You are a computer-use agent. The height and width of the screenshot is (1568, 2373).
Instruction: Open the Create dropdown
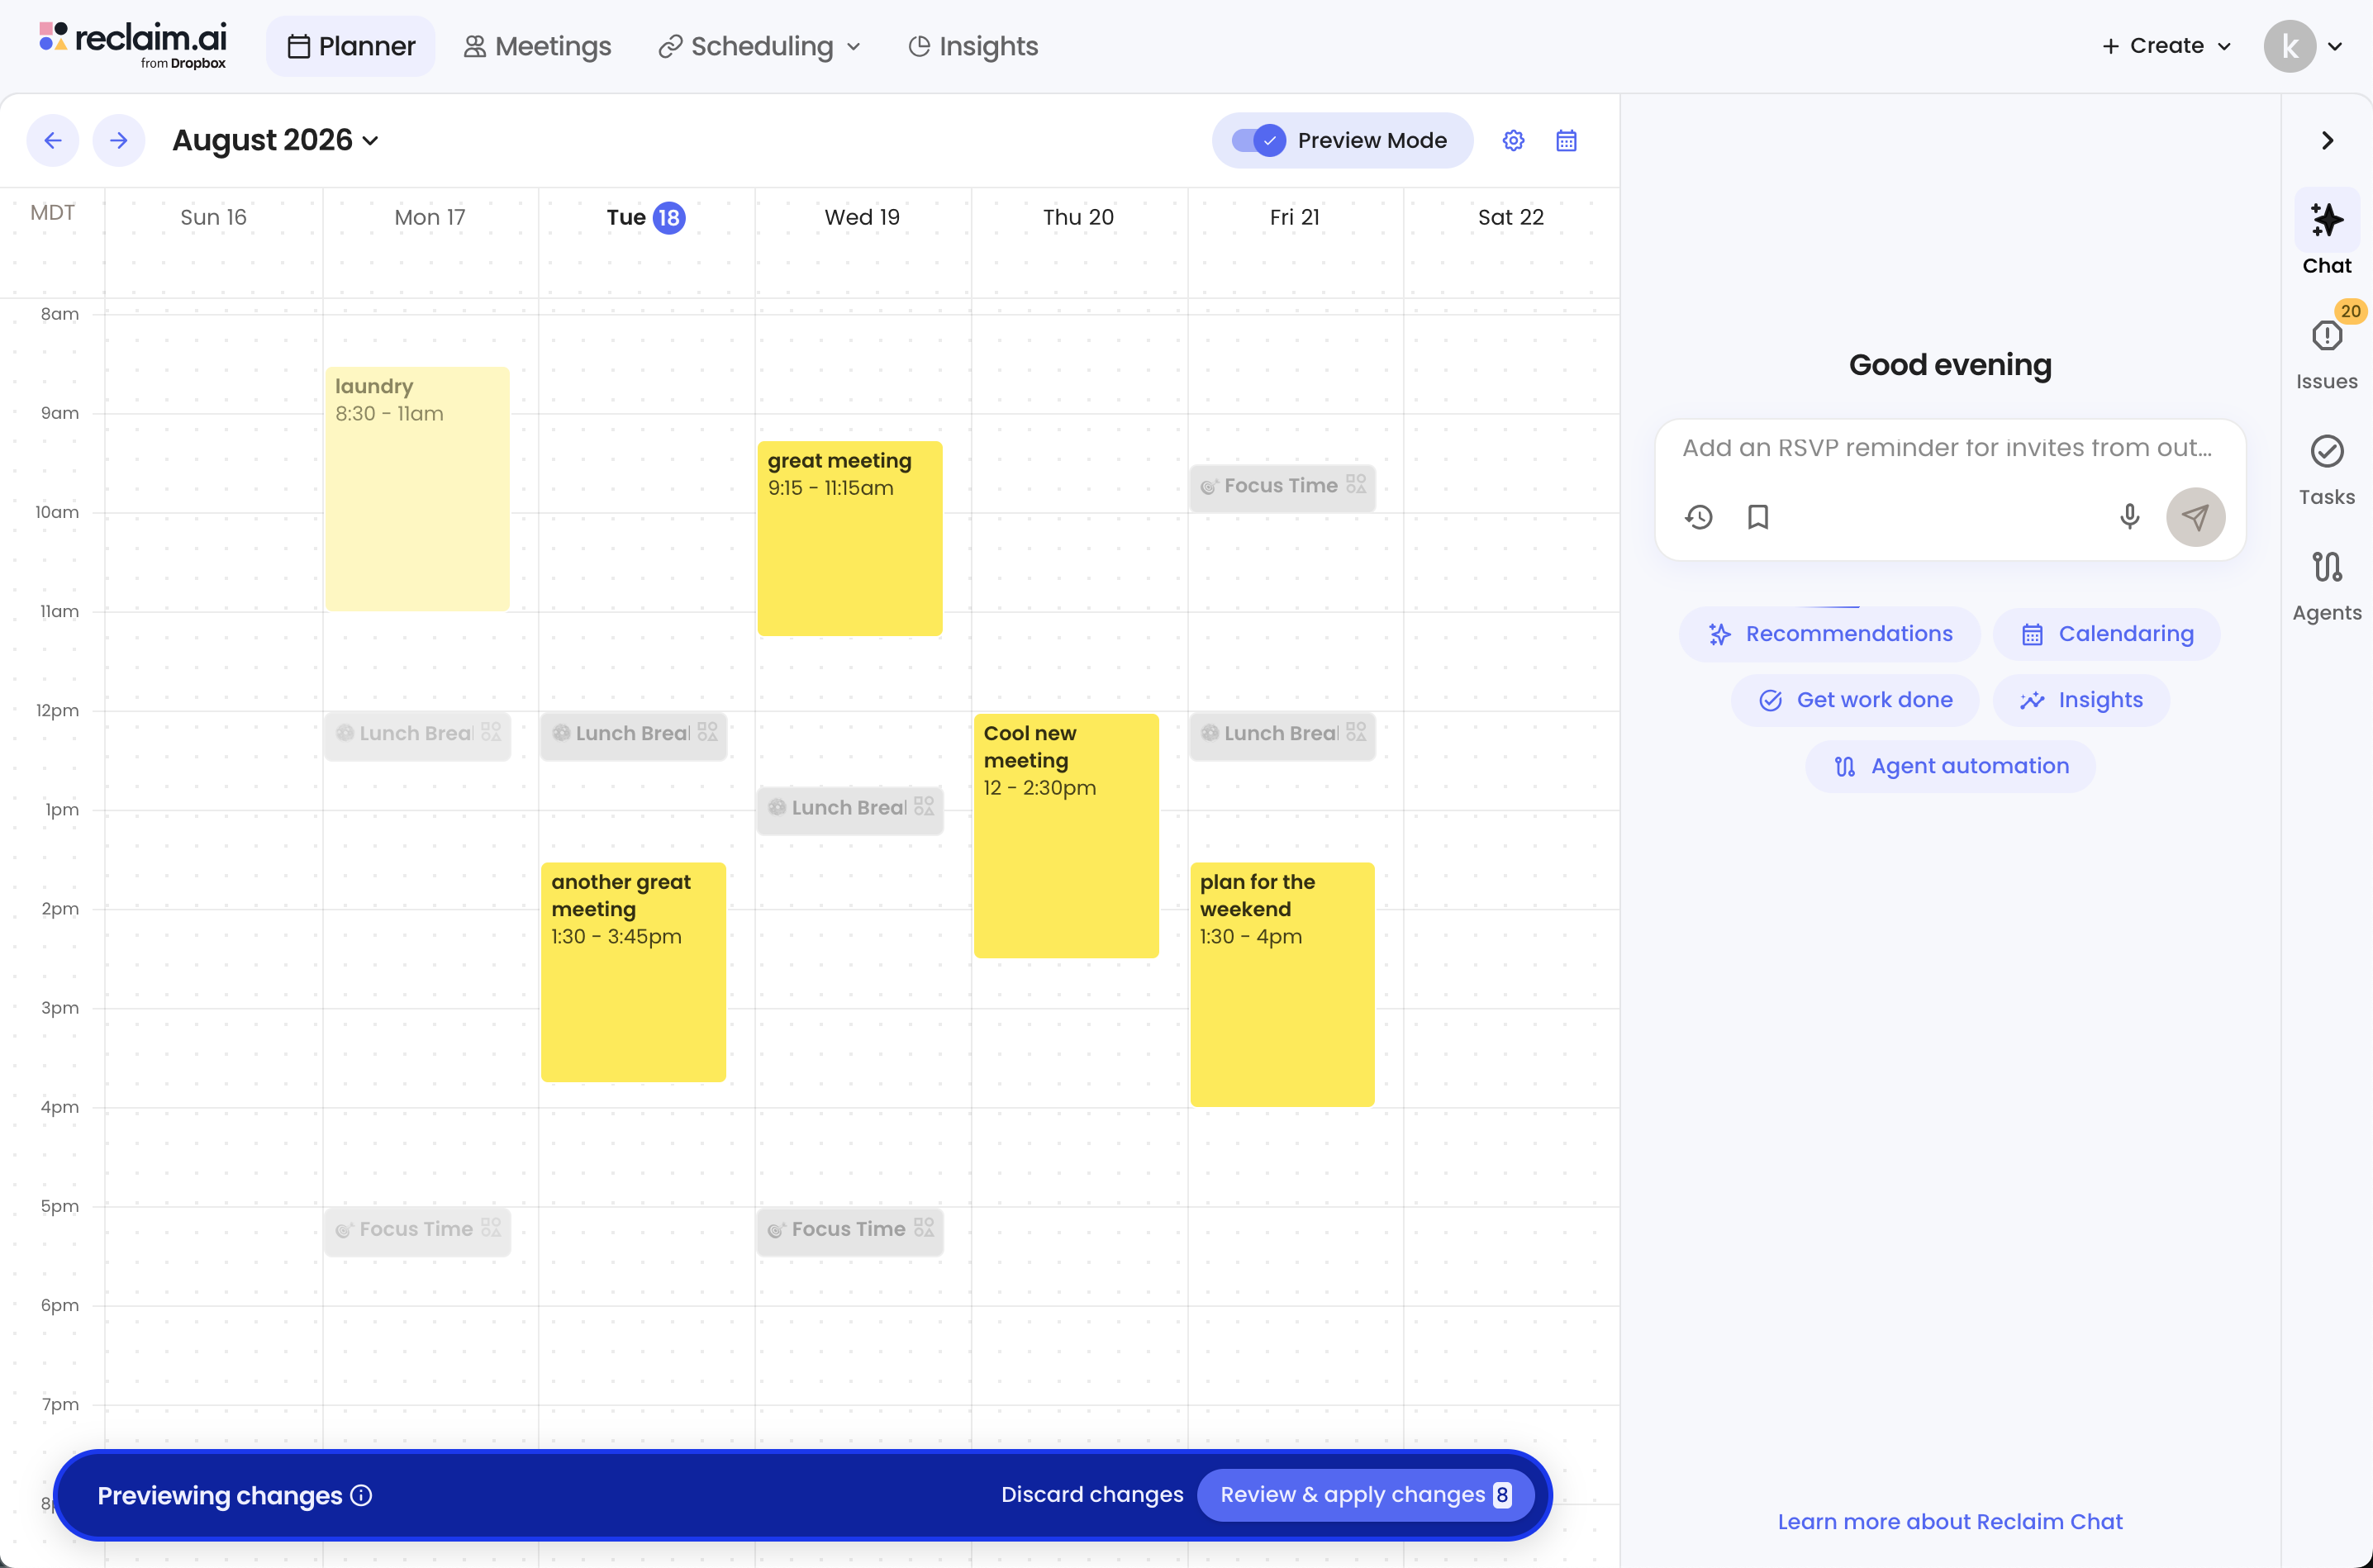tap(2166, 46)
